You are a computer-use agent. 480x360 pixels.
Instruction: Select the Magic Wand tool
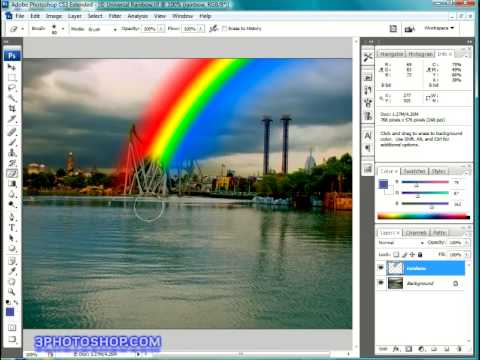click(12, 98)
